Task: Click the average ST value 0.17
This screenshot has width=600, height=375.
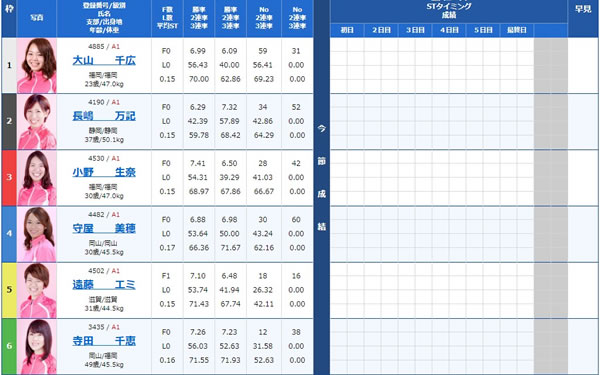Action: click(x=167, y=248)
